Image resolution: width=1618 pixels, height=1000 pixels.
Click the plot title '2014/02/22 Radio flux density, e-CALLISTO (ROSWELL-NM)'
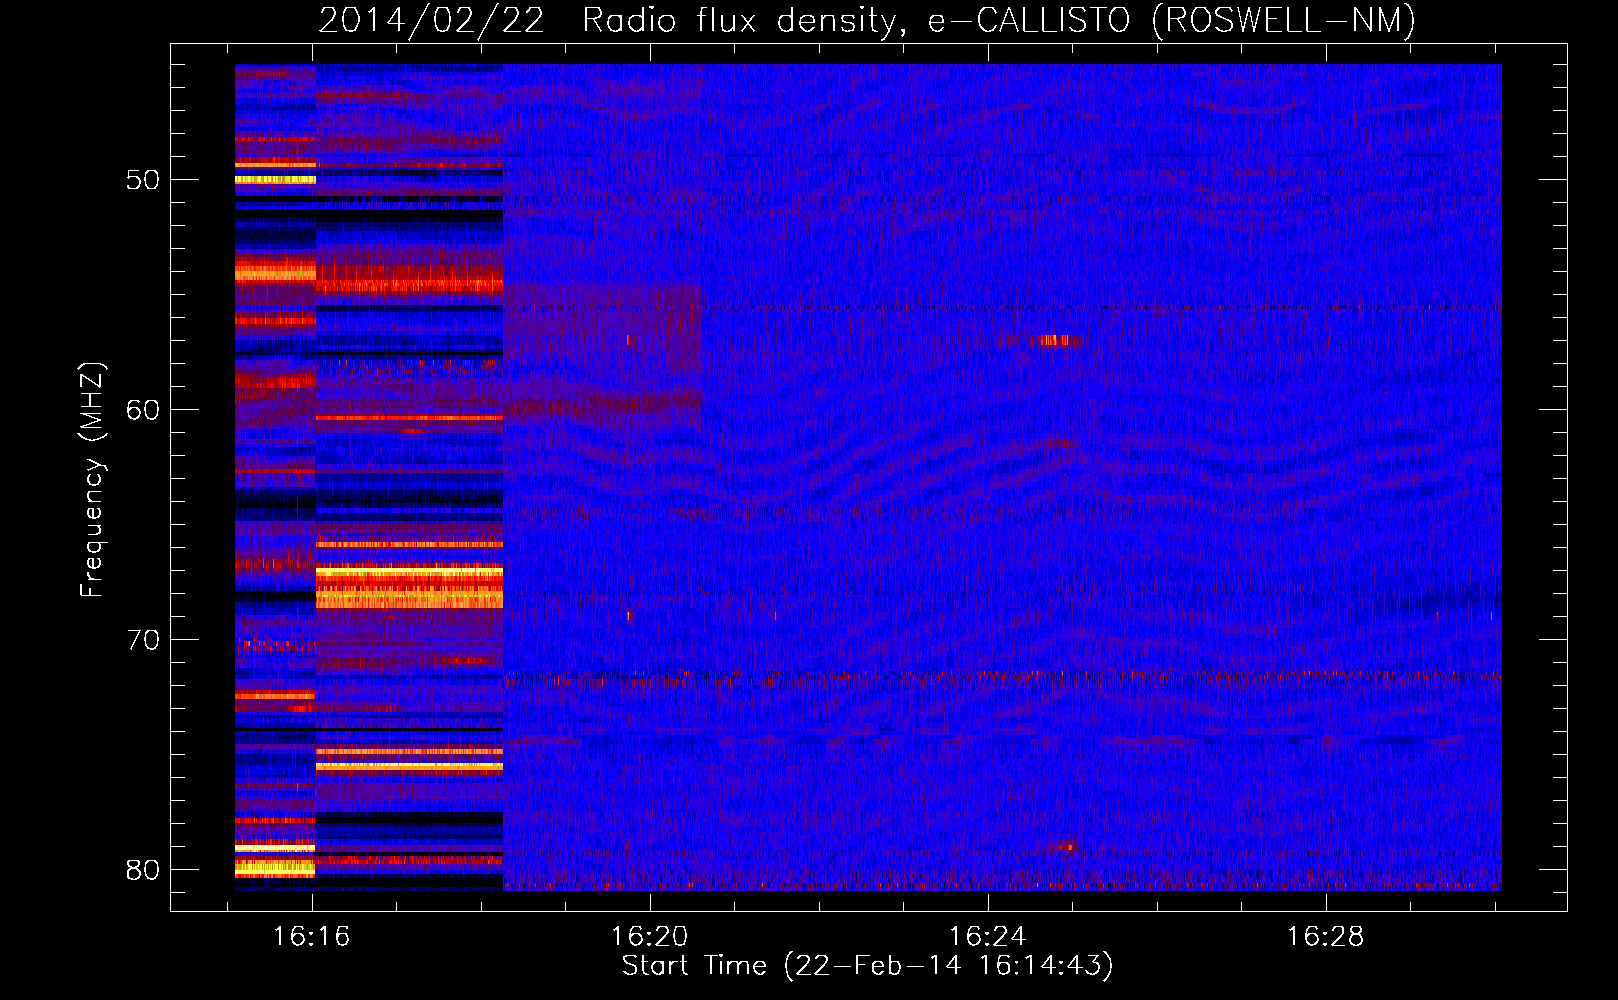tap(867, 20)
